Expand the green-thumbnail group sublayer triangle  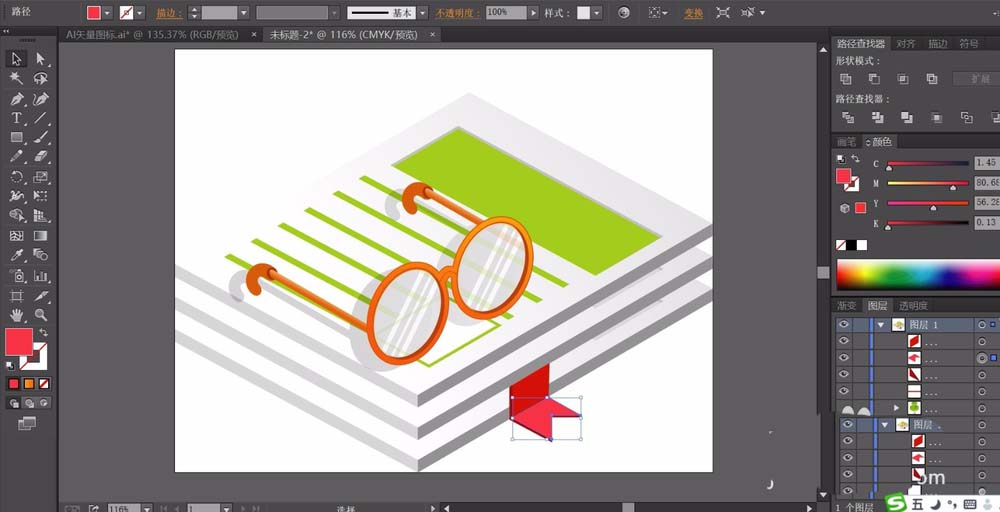(896, 407)
